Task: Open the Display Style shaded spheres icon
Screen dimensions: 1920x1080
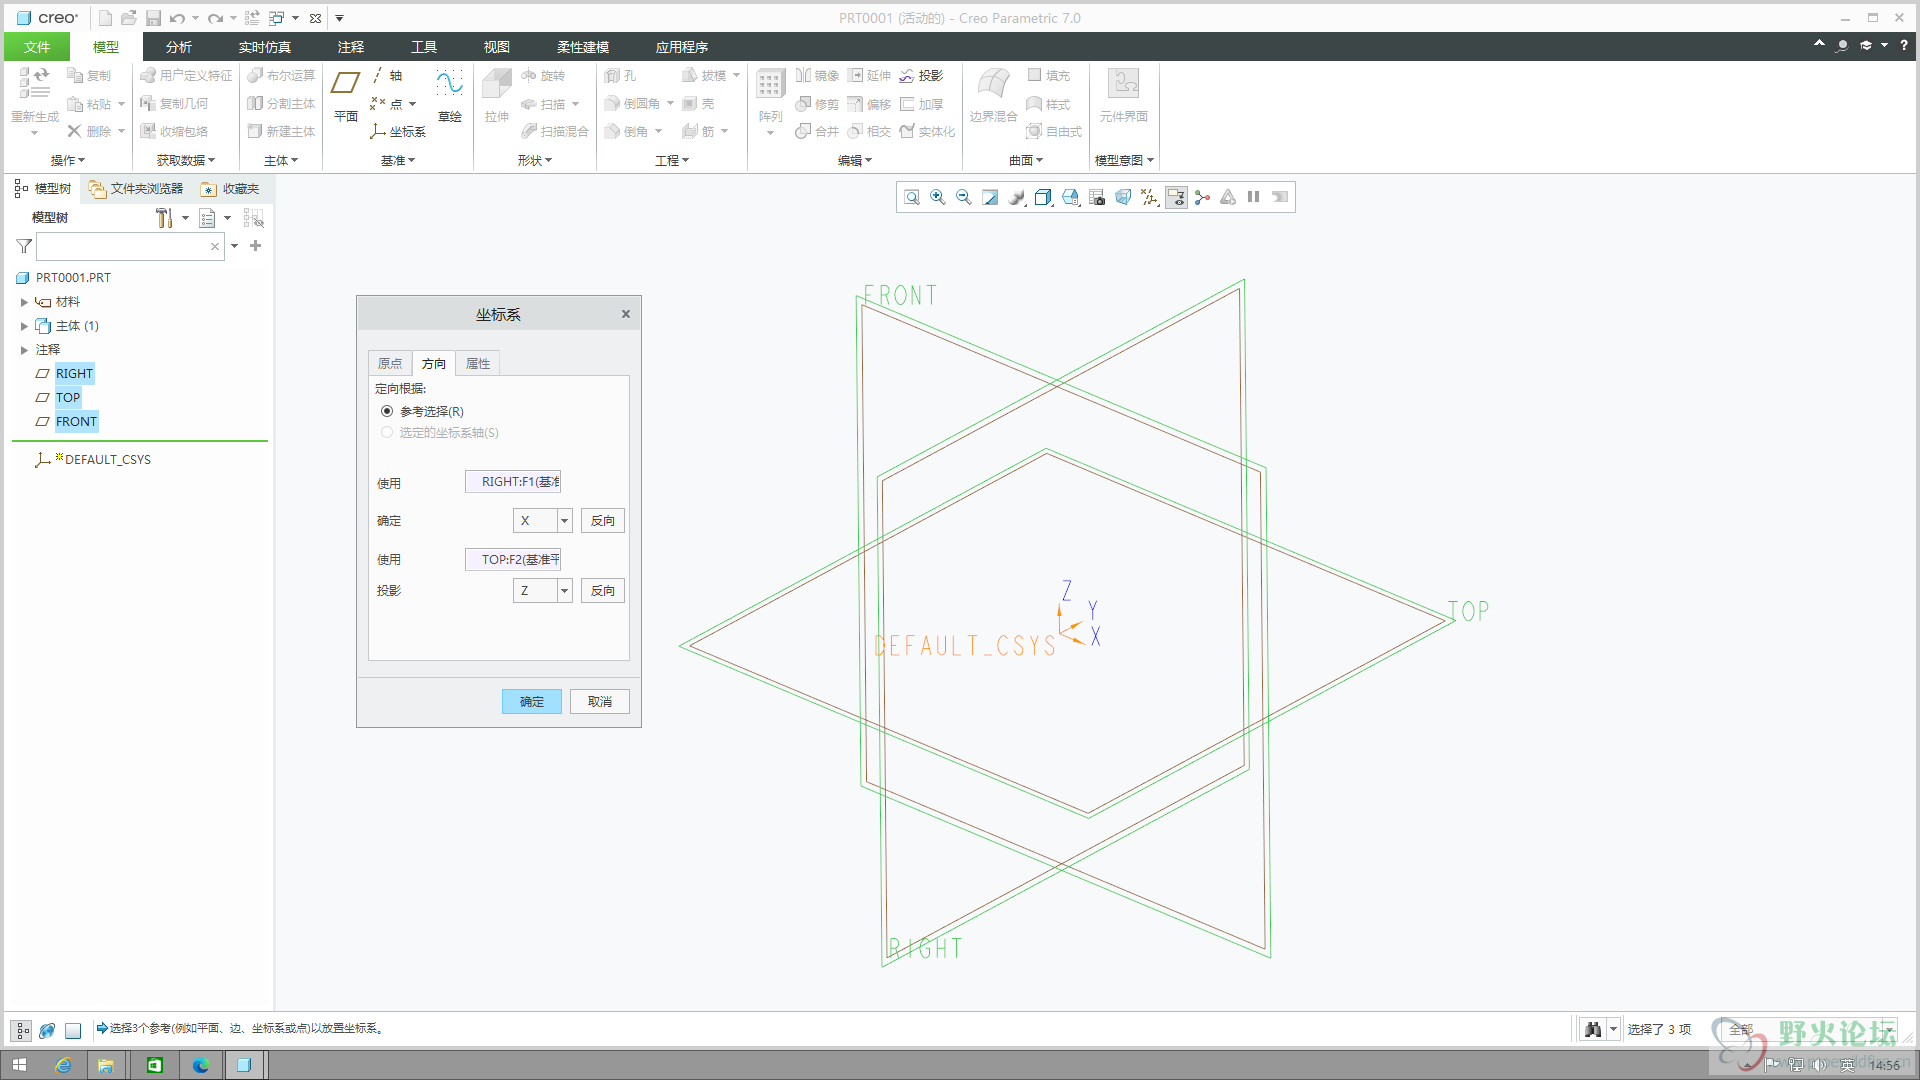Action: (x=1017, y=197)
